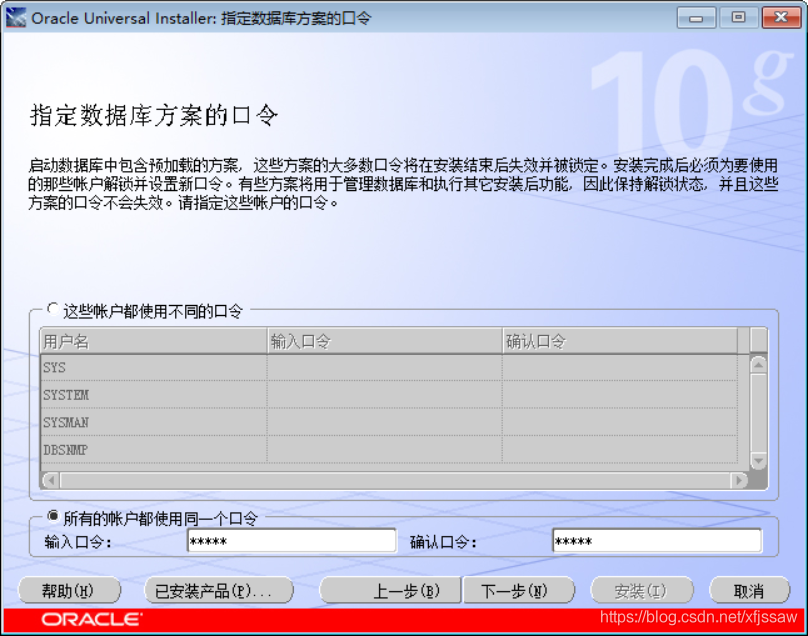Image resolution: width=808 pixels, height=636 pixels.
Task: Click table scrollbar down arrow
Action: pos(758,460)
